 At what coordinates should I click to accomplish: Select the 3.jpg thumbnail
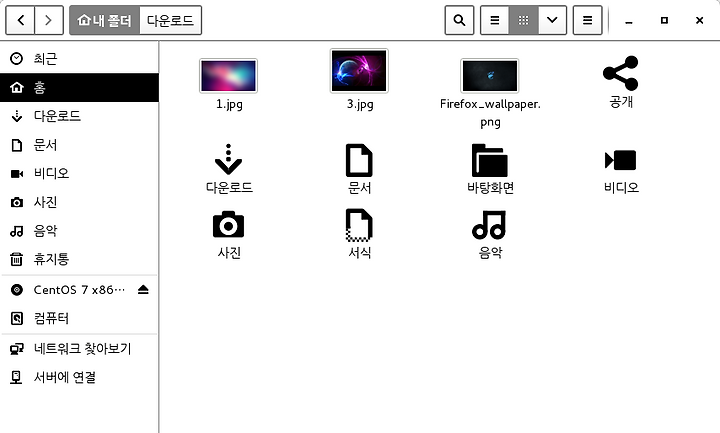pos(359,71)
